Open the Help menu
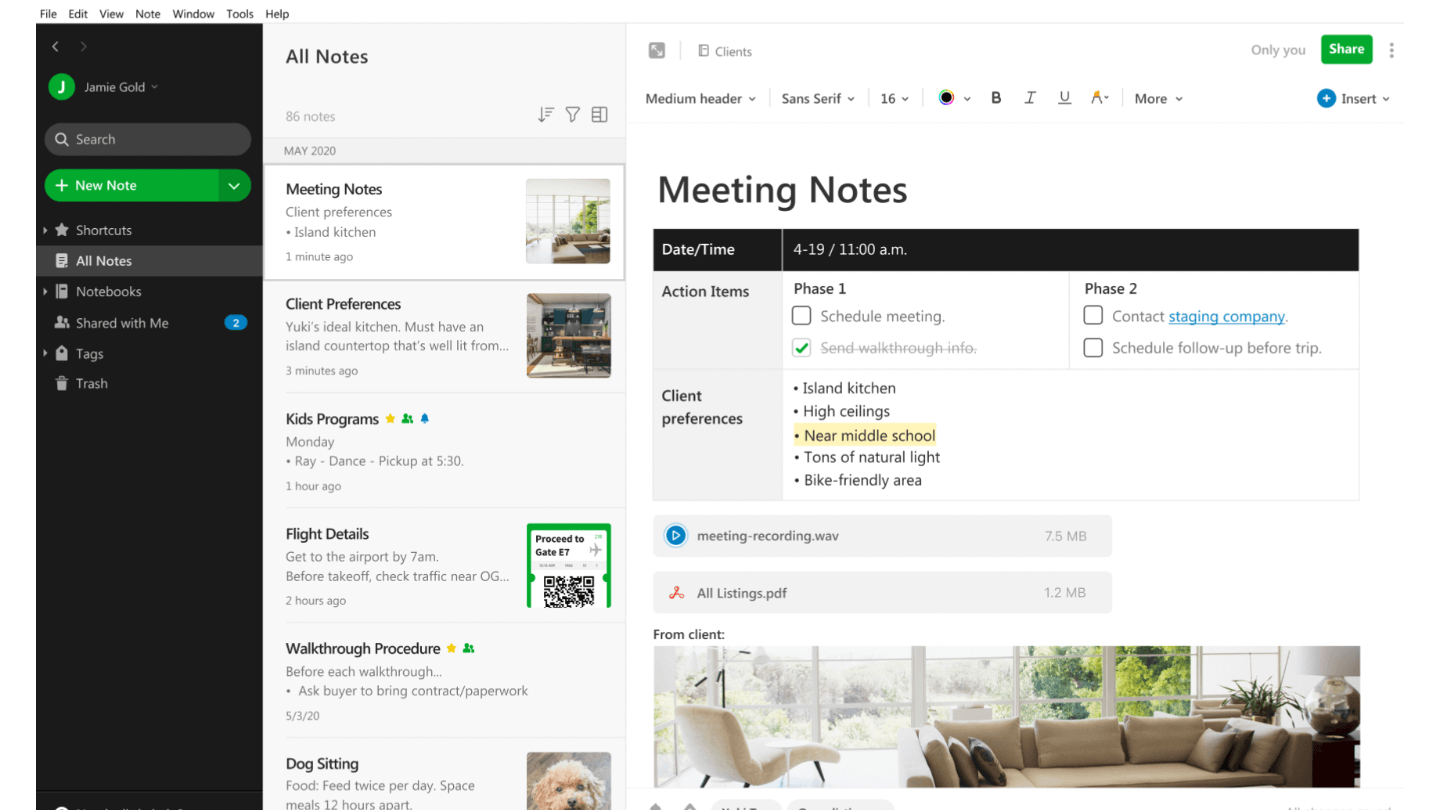The width and height of the screenshot is (1440, 810). [x=277, y=14]
